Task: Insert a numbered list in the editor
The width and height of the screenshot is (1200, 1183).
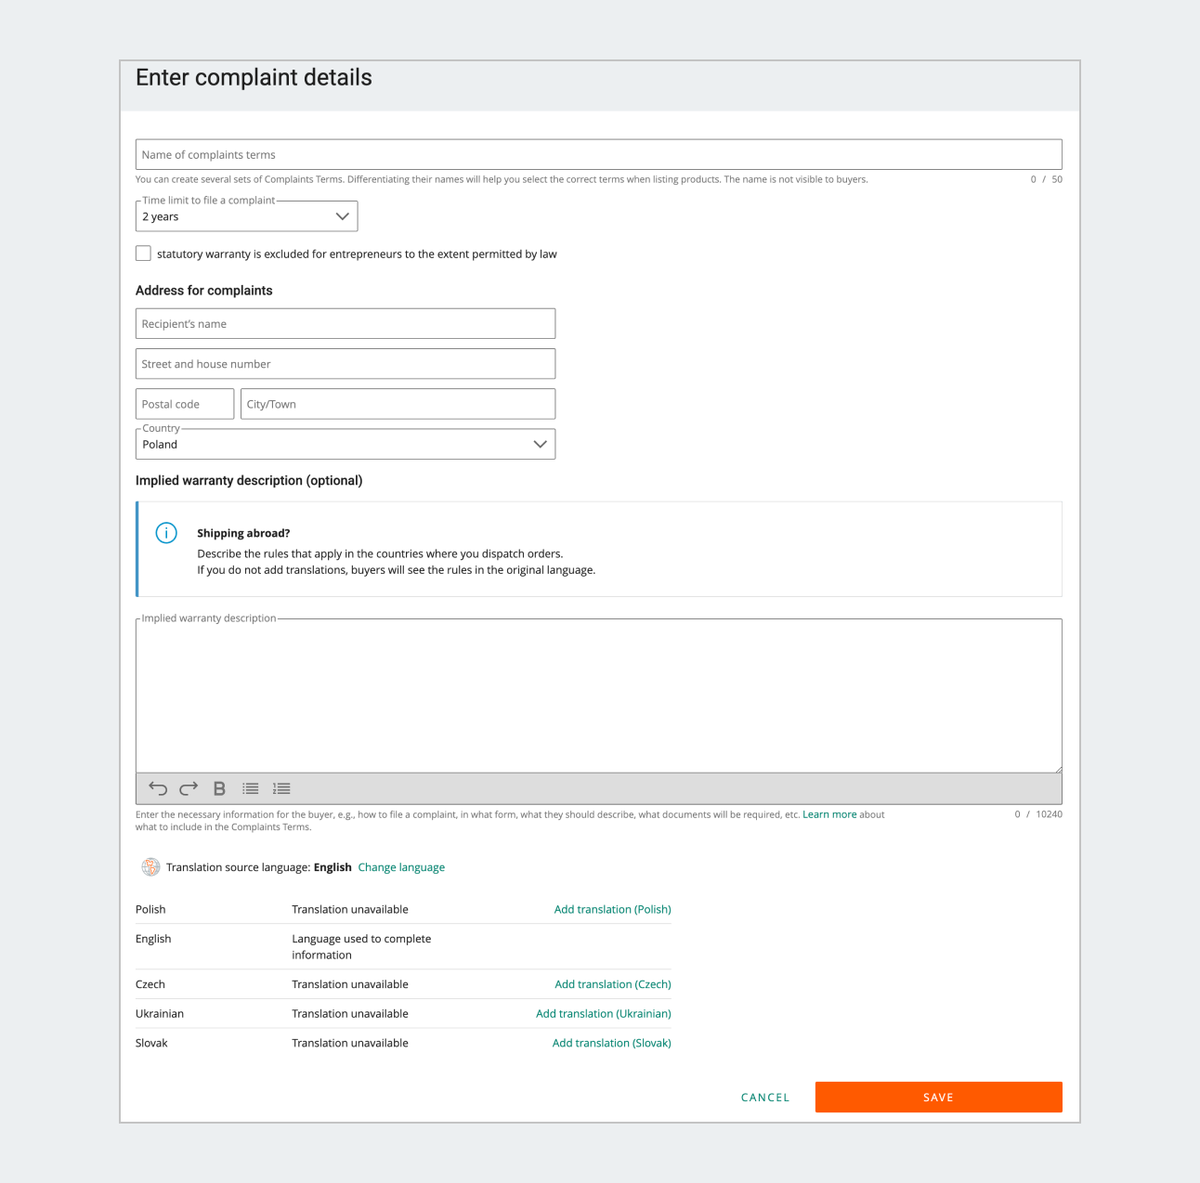Action: 281,788
